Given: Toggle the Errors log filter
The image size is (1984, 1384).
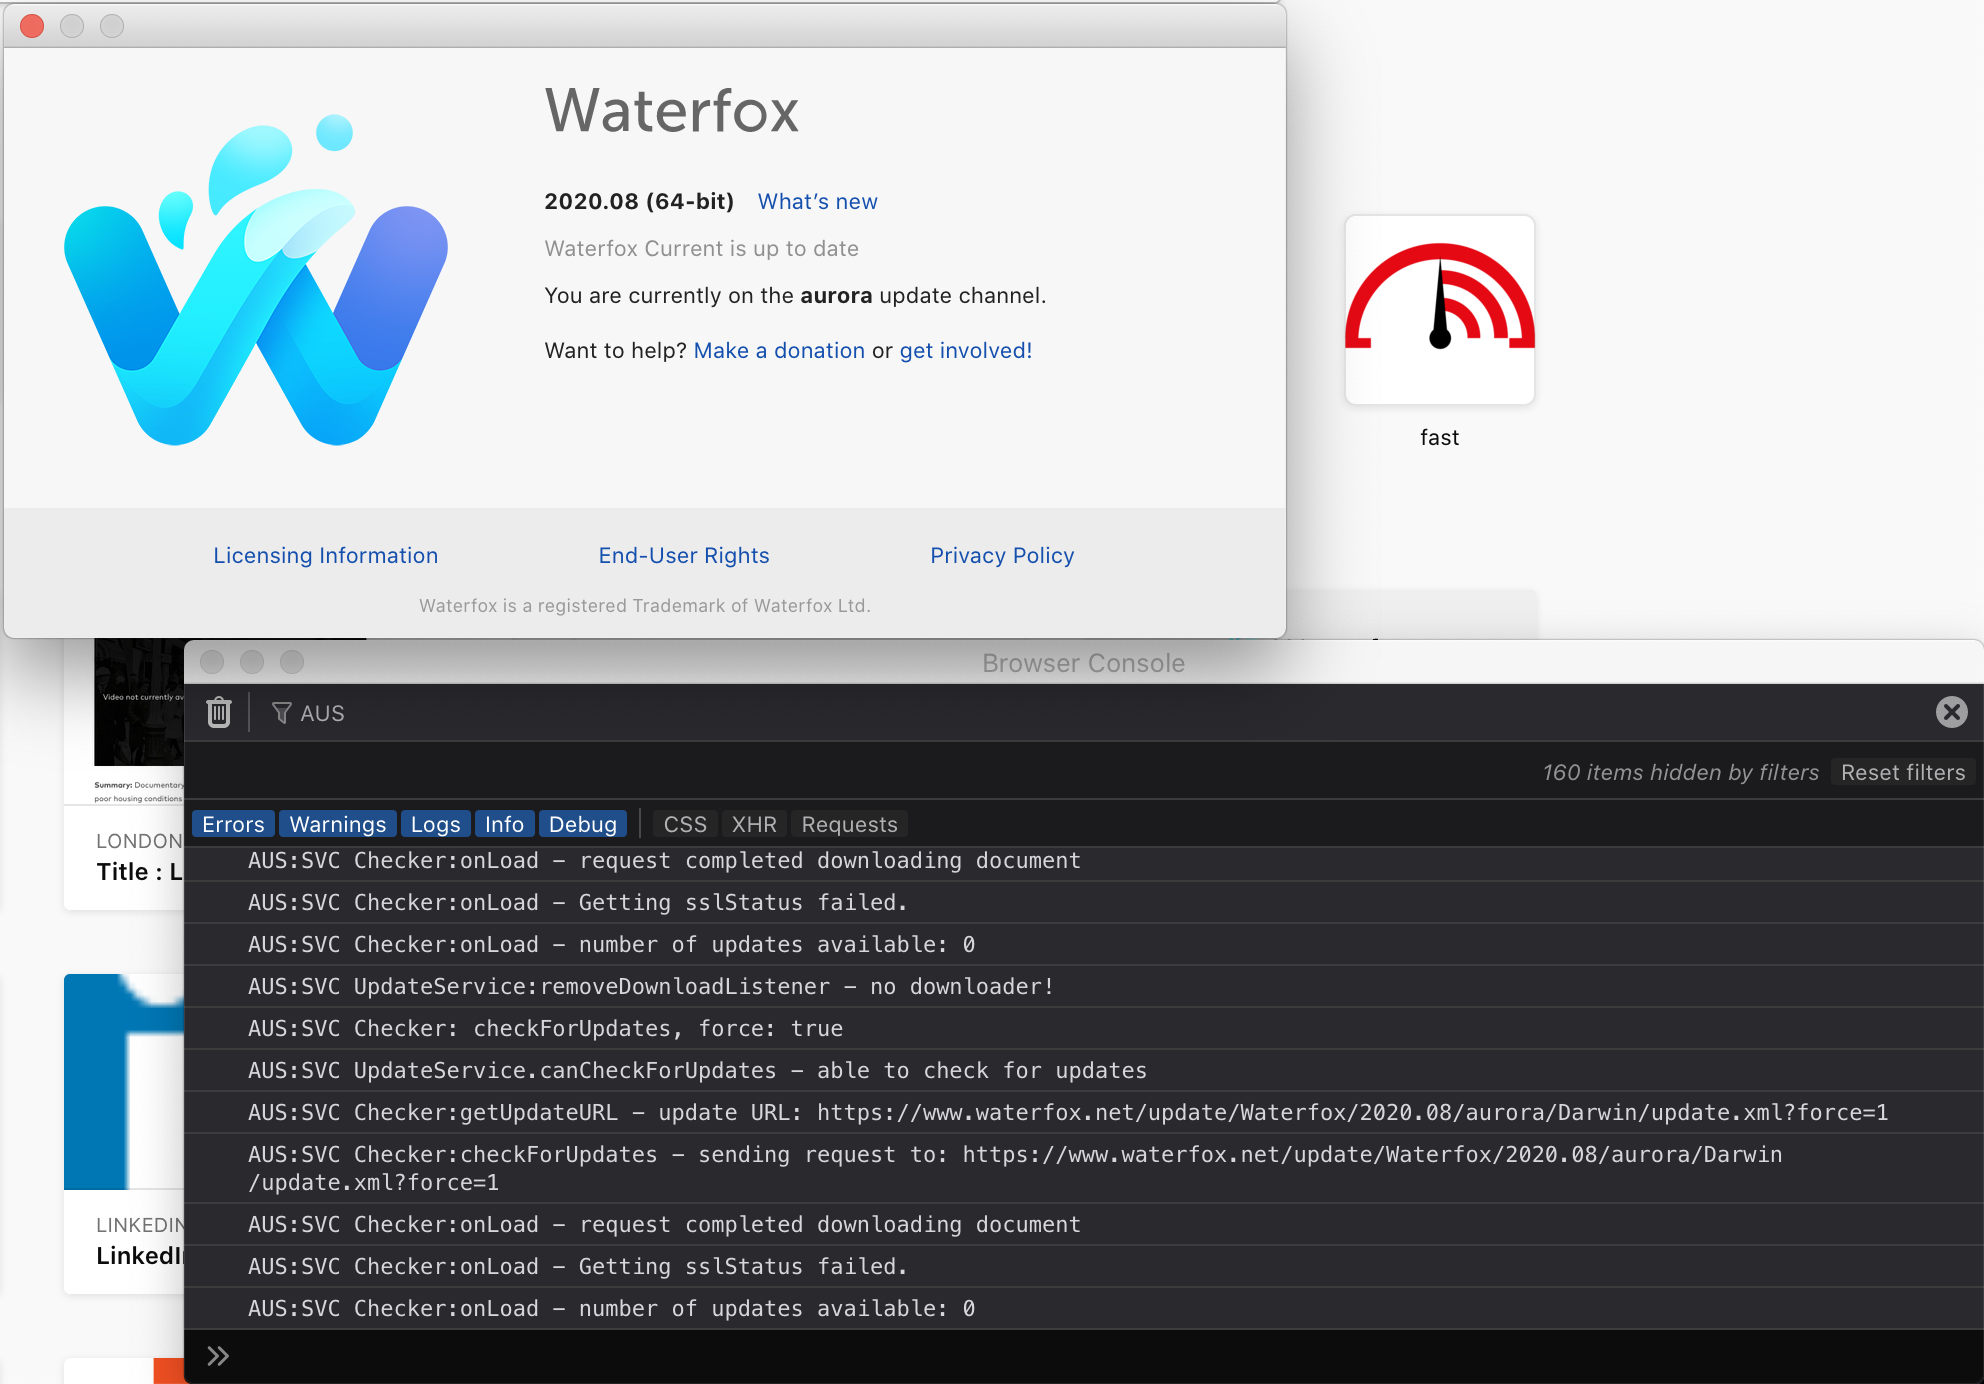Looking at the screenshot, I should coord(232,823).
